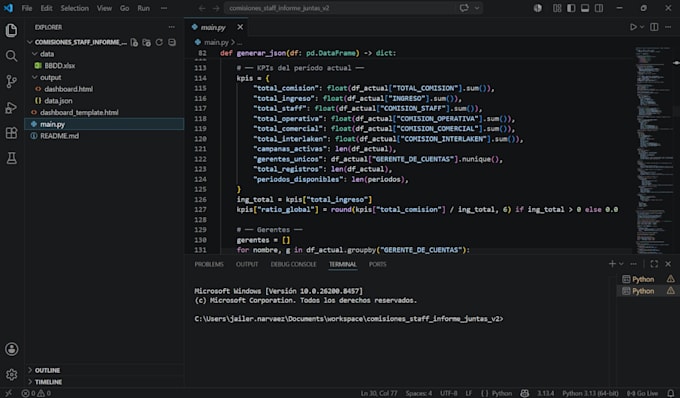680x398 pixels.
Task: Go back with the navigation arrow
Action: click(x=202, y=8)
